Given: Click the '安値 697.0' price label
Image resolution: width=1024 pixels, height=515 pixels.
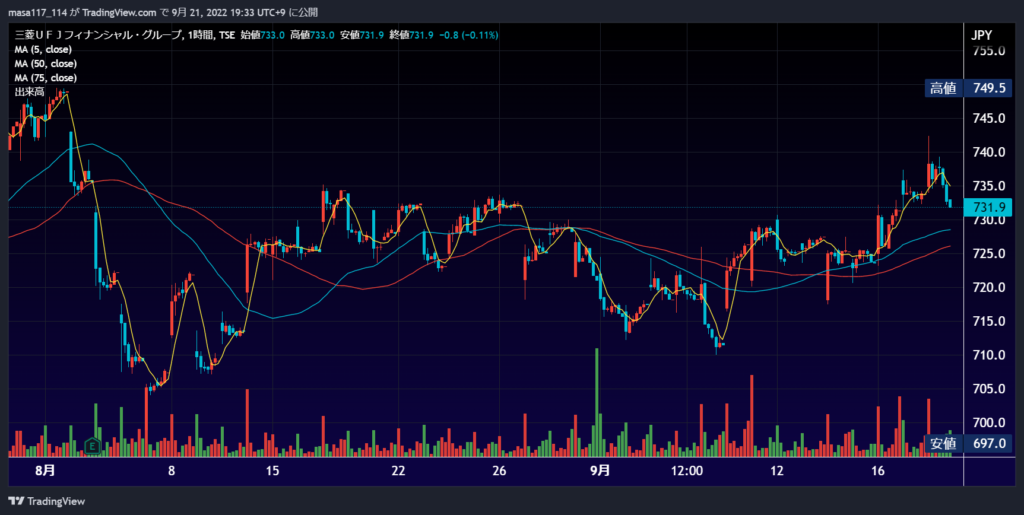Looking at the screenshot, I should pyautogui.click(x=968, y=444).
